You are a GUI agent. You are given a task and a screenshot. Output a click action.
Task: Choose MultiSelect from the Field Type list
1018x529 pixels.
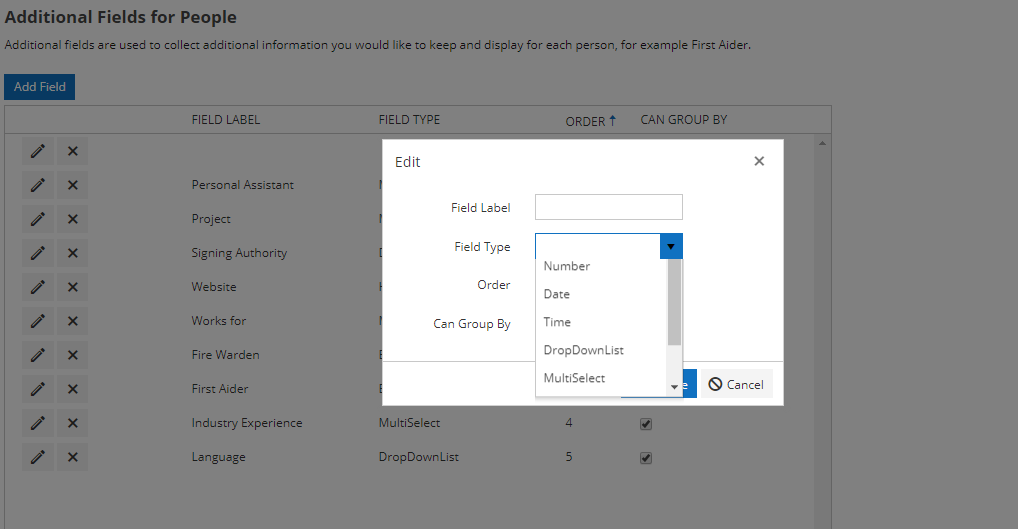click(x=574, y=378)
